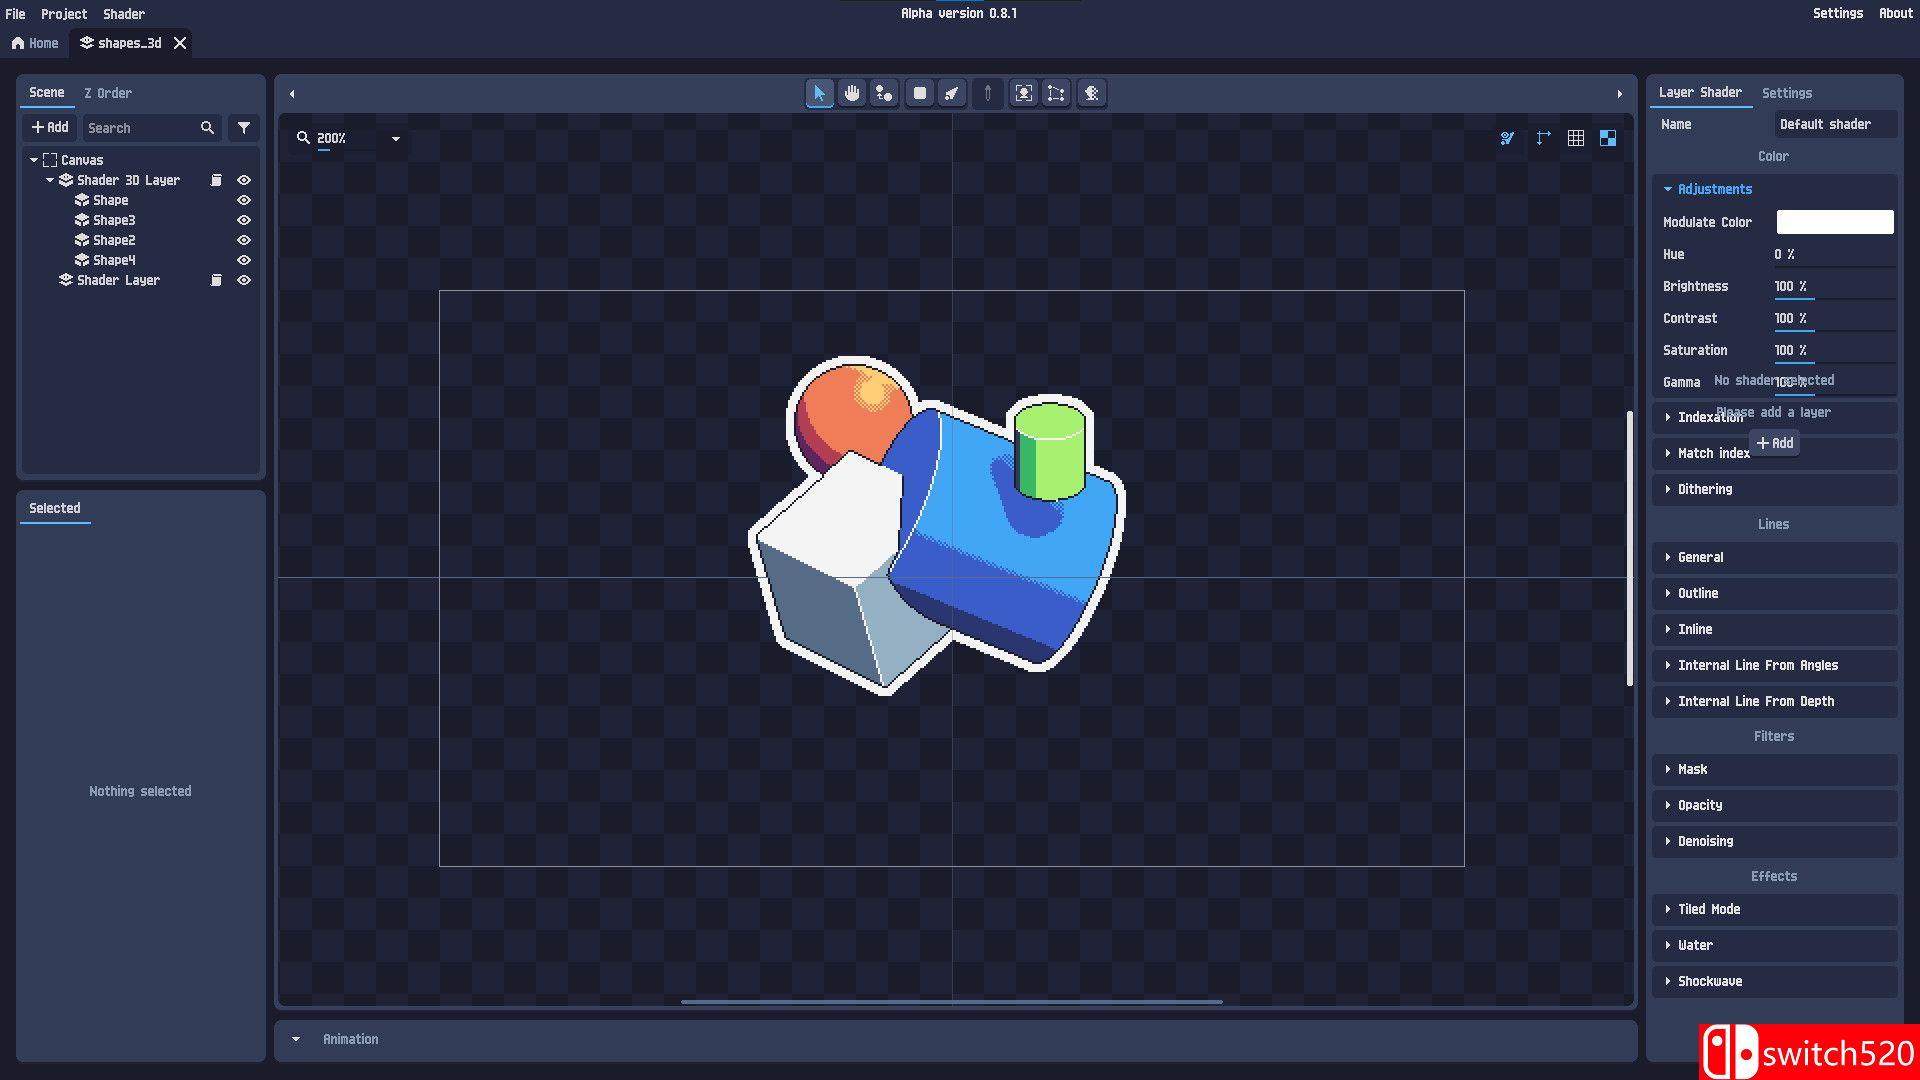Viewport: 1920px width, 1080px height.
Task: Activate the Selection arrow tool
Action: [x=819, y=93]
